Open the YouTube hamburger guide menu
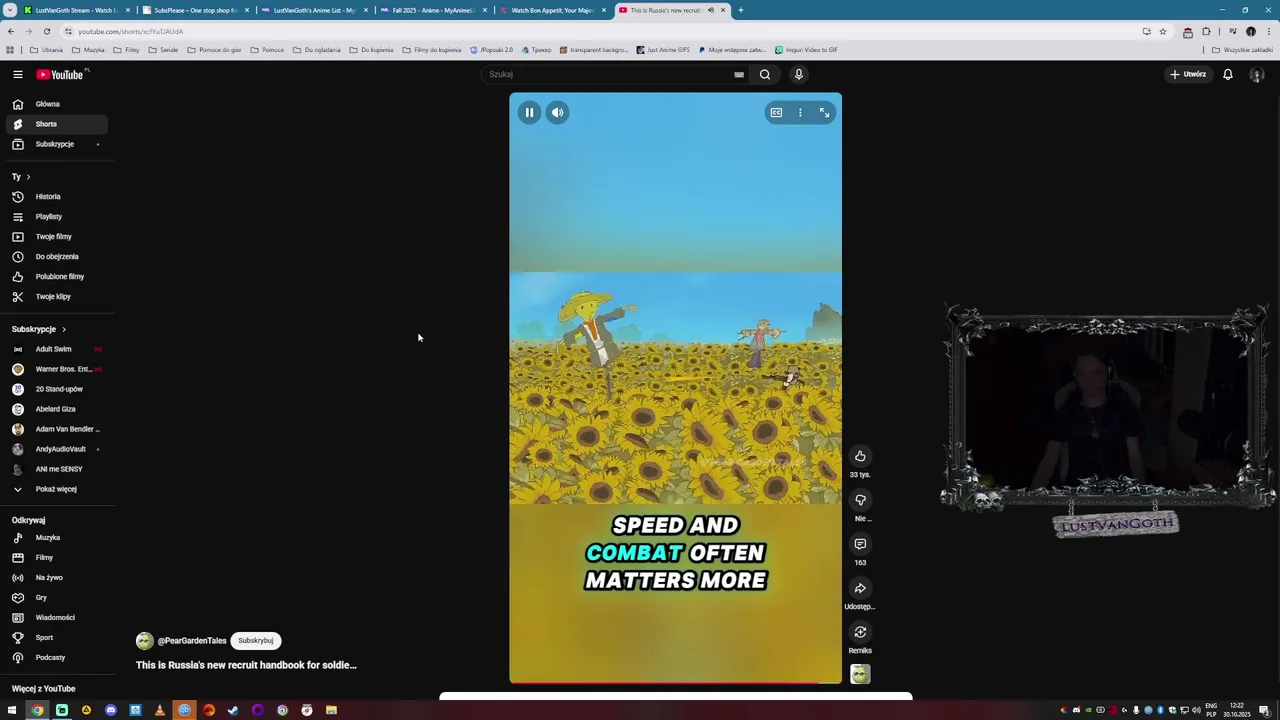The image size is (1280, 720). tap(18, 74)
